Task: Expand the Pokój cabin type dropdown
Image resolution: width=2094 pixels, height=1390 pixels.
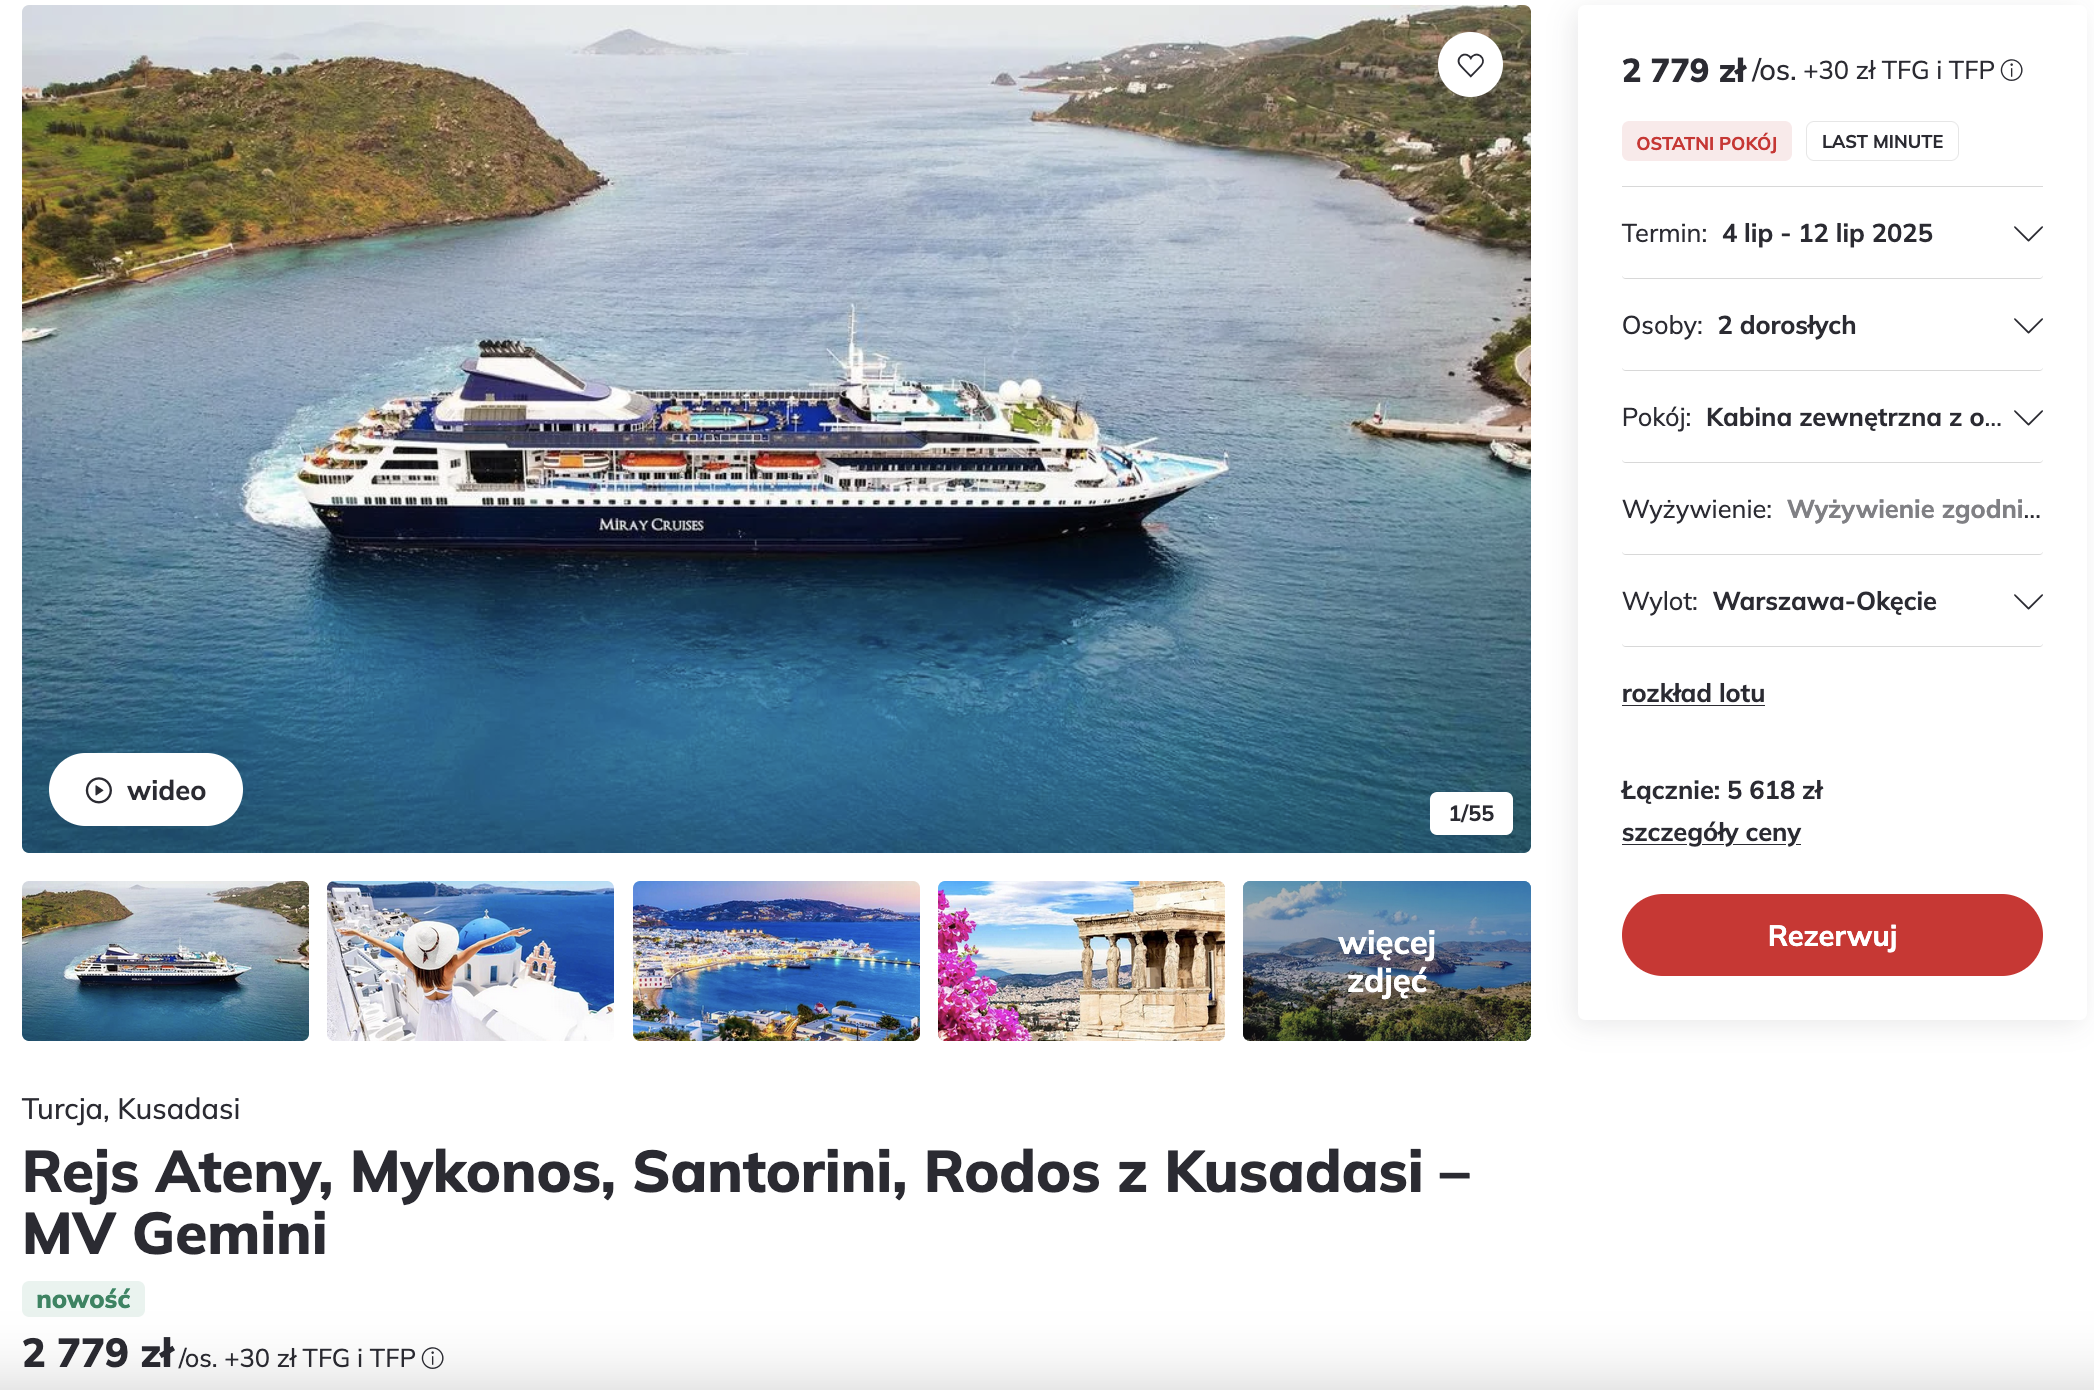Action: pyautogui.click(x=1832, y=417)
